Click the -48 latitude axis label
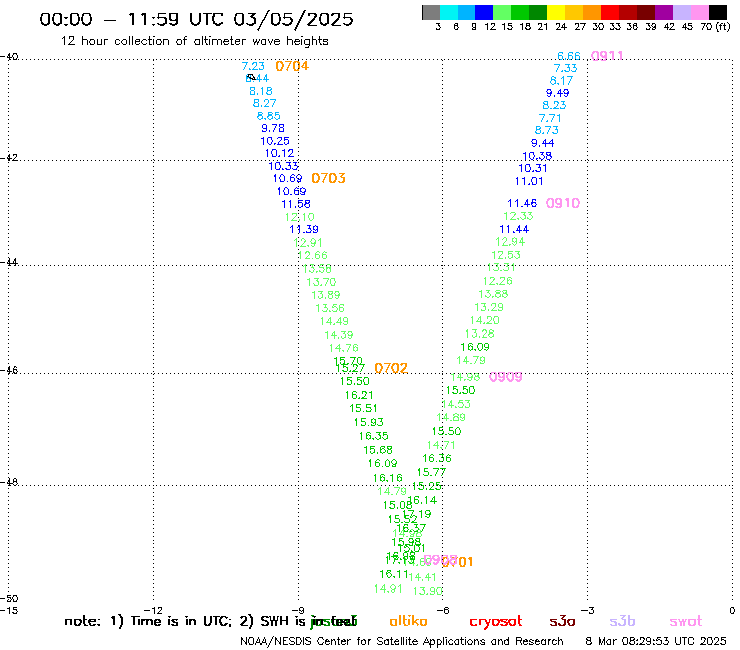This screenshot has height=650, width=740. [9, 482]
